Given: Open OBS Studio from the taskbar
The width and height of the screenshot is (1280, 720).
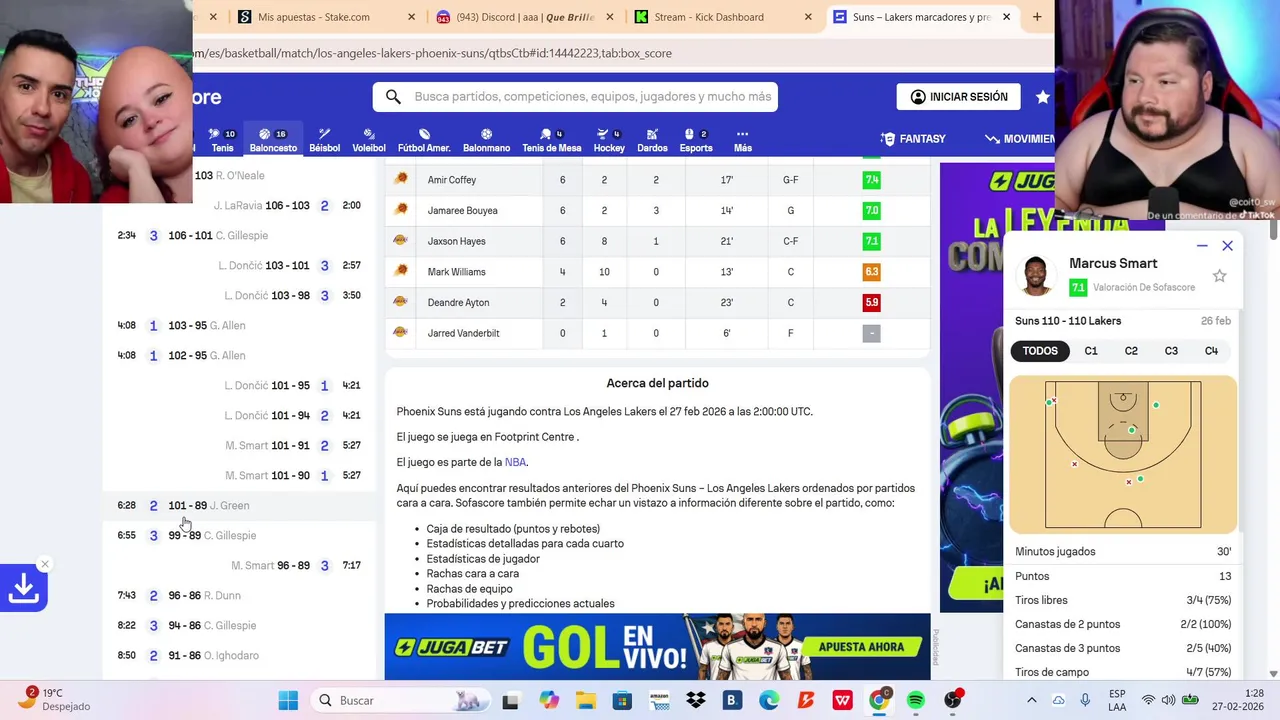Looking at the screenshot, I should click(953, 700).
